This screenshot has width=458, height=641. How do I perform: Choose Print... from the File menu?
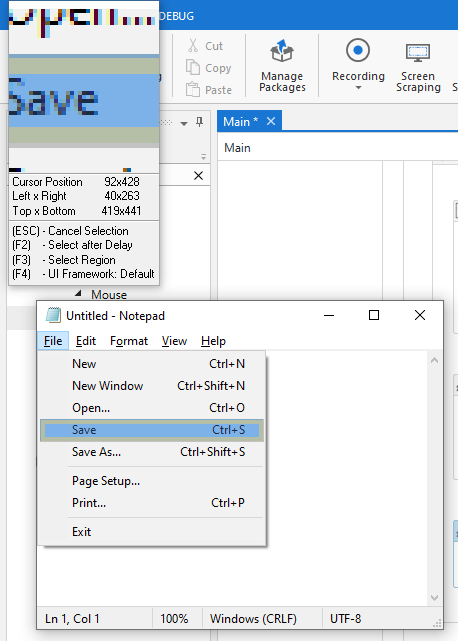152,503
